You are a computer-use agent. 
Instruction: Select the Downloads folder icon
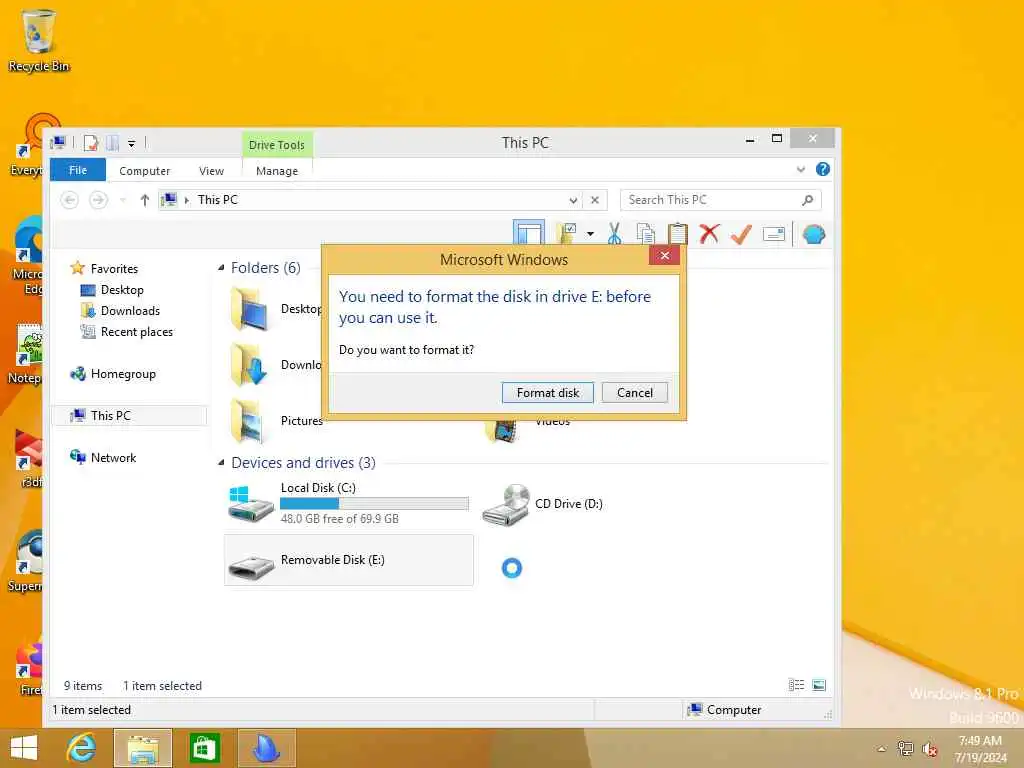(x=248, y=365)
